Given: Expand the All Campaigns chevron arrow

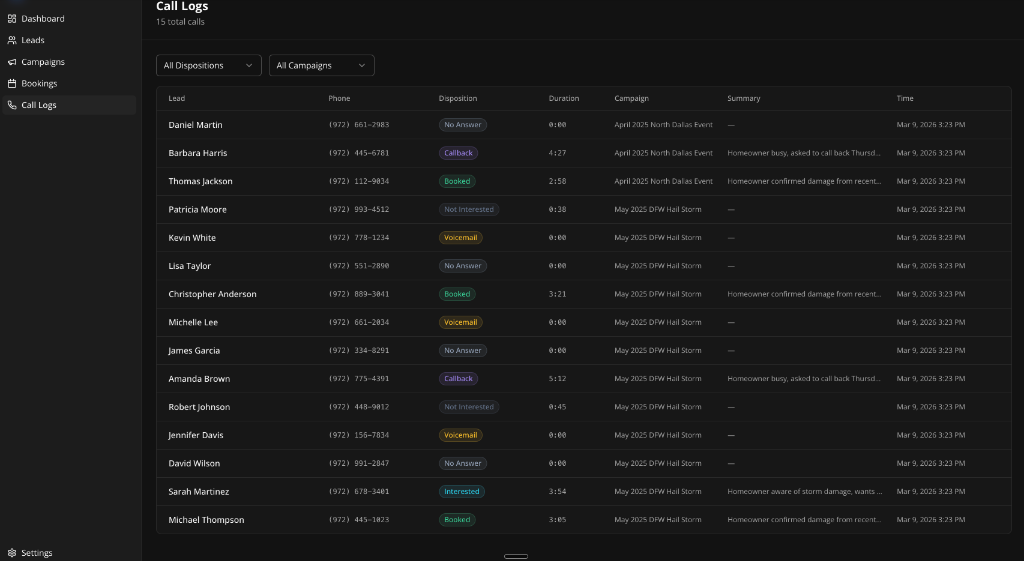Looking at the screenshot, I should 362,65.
